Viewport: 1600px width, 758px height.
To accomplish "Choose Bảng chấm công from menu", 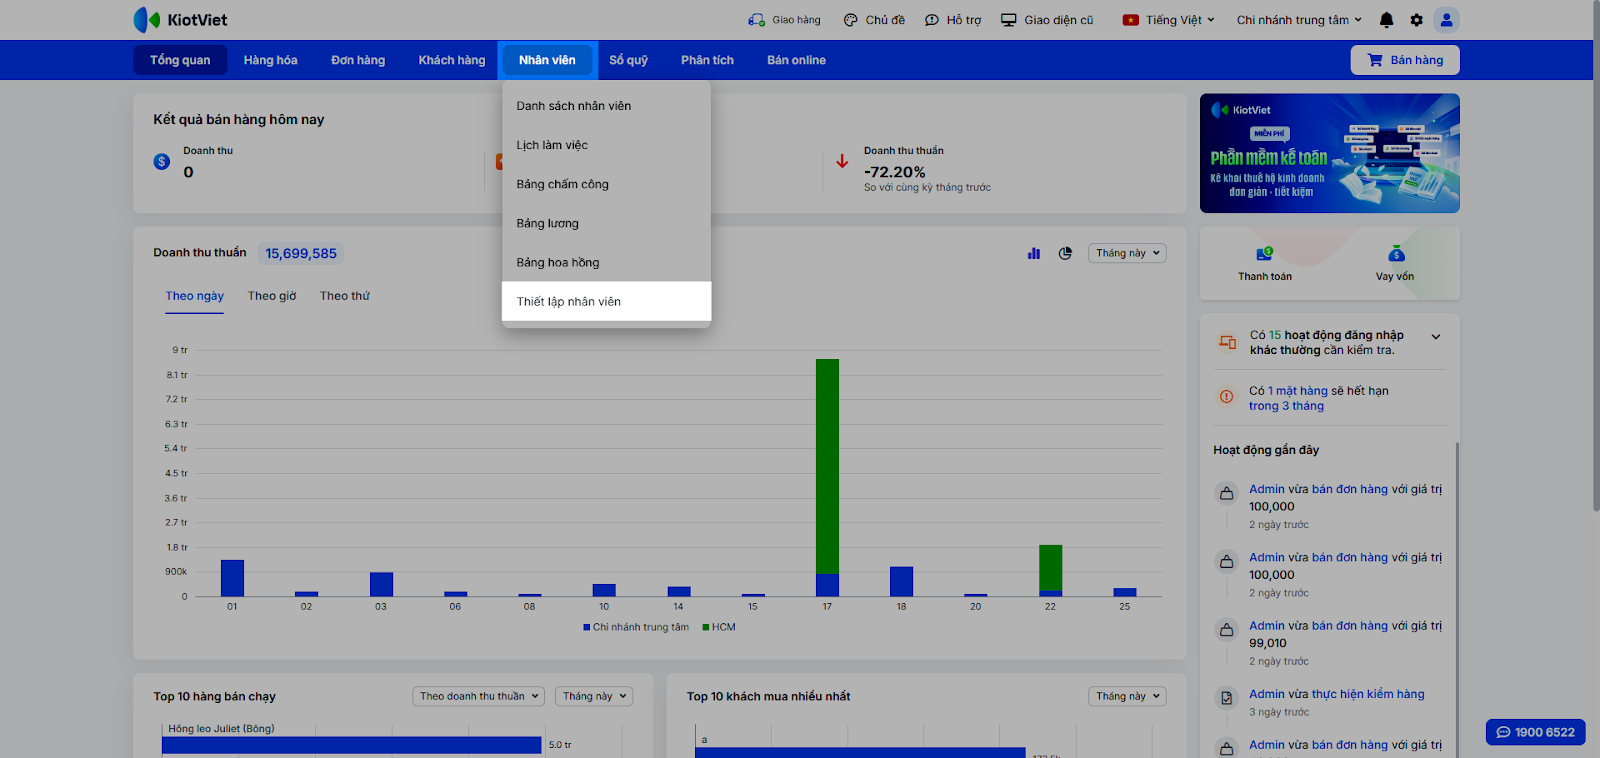I will tap(562, 185).
